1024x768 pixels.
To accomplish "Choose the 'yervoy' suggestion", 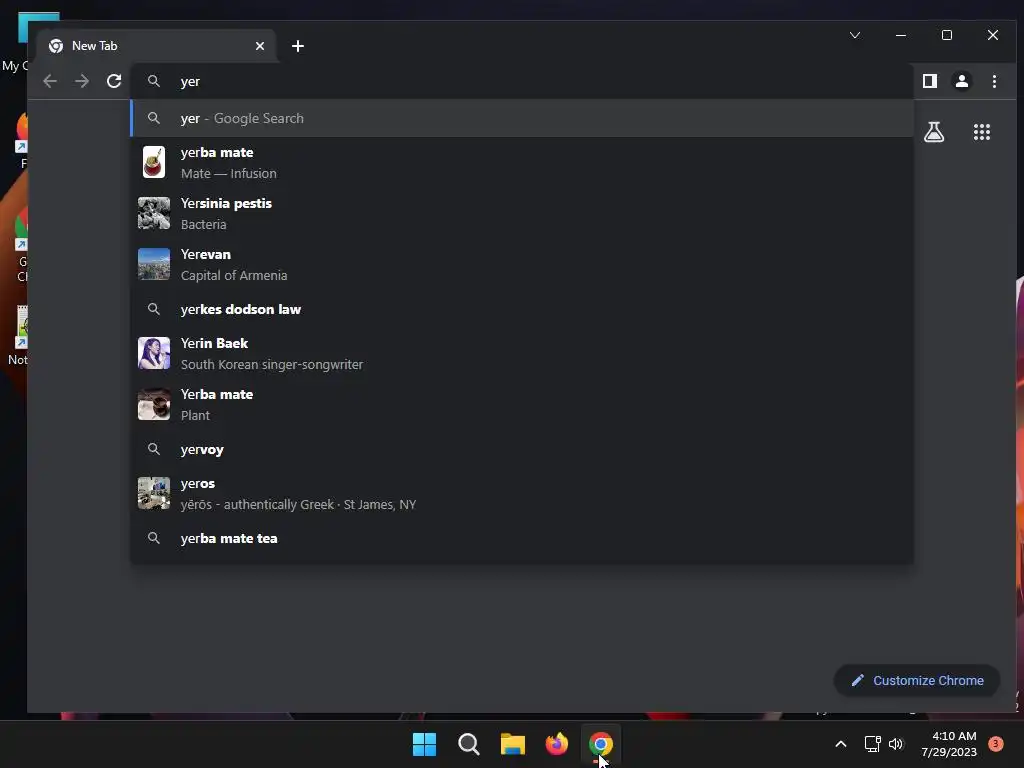I will click(522, 449).
